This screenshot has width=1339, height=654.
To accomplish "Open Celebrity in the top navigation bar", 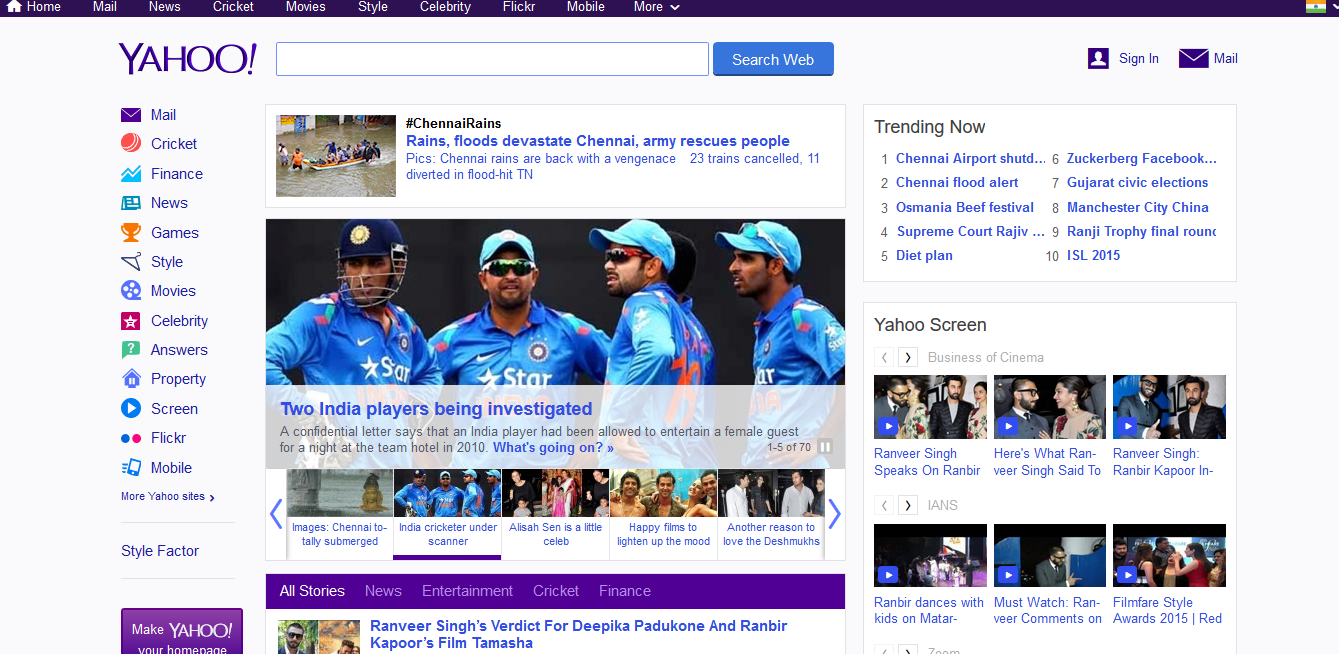I will tap(445, 7).
